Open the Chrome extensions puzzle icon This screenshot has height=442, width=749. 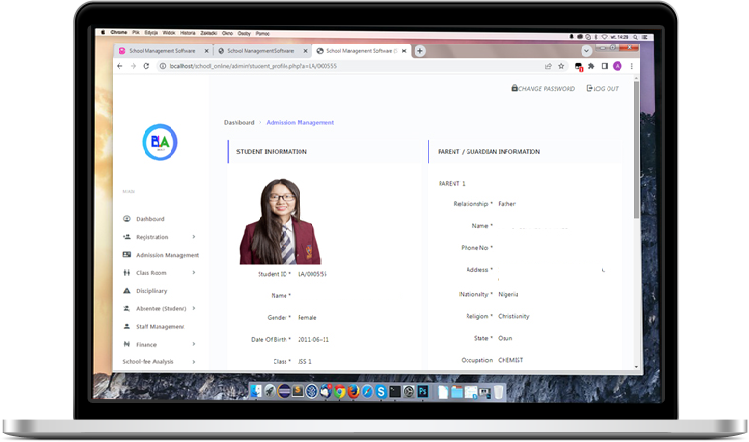click(591, 66)
